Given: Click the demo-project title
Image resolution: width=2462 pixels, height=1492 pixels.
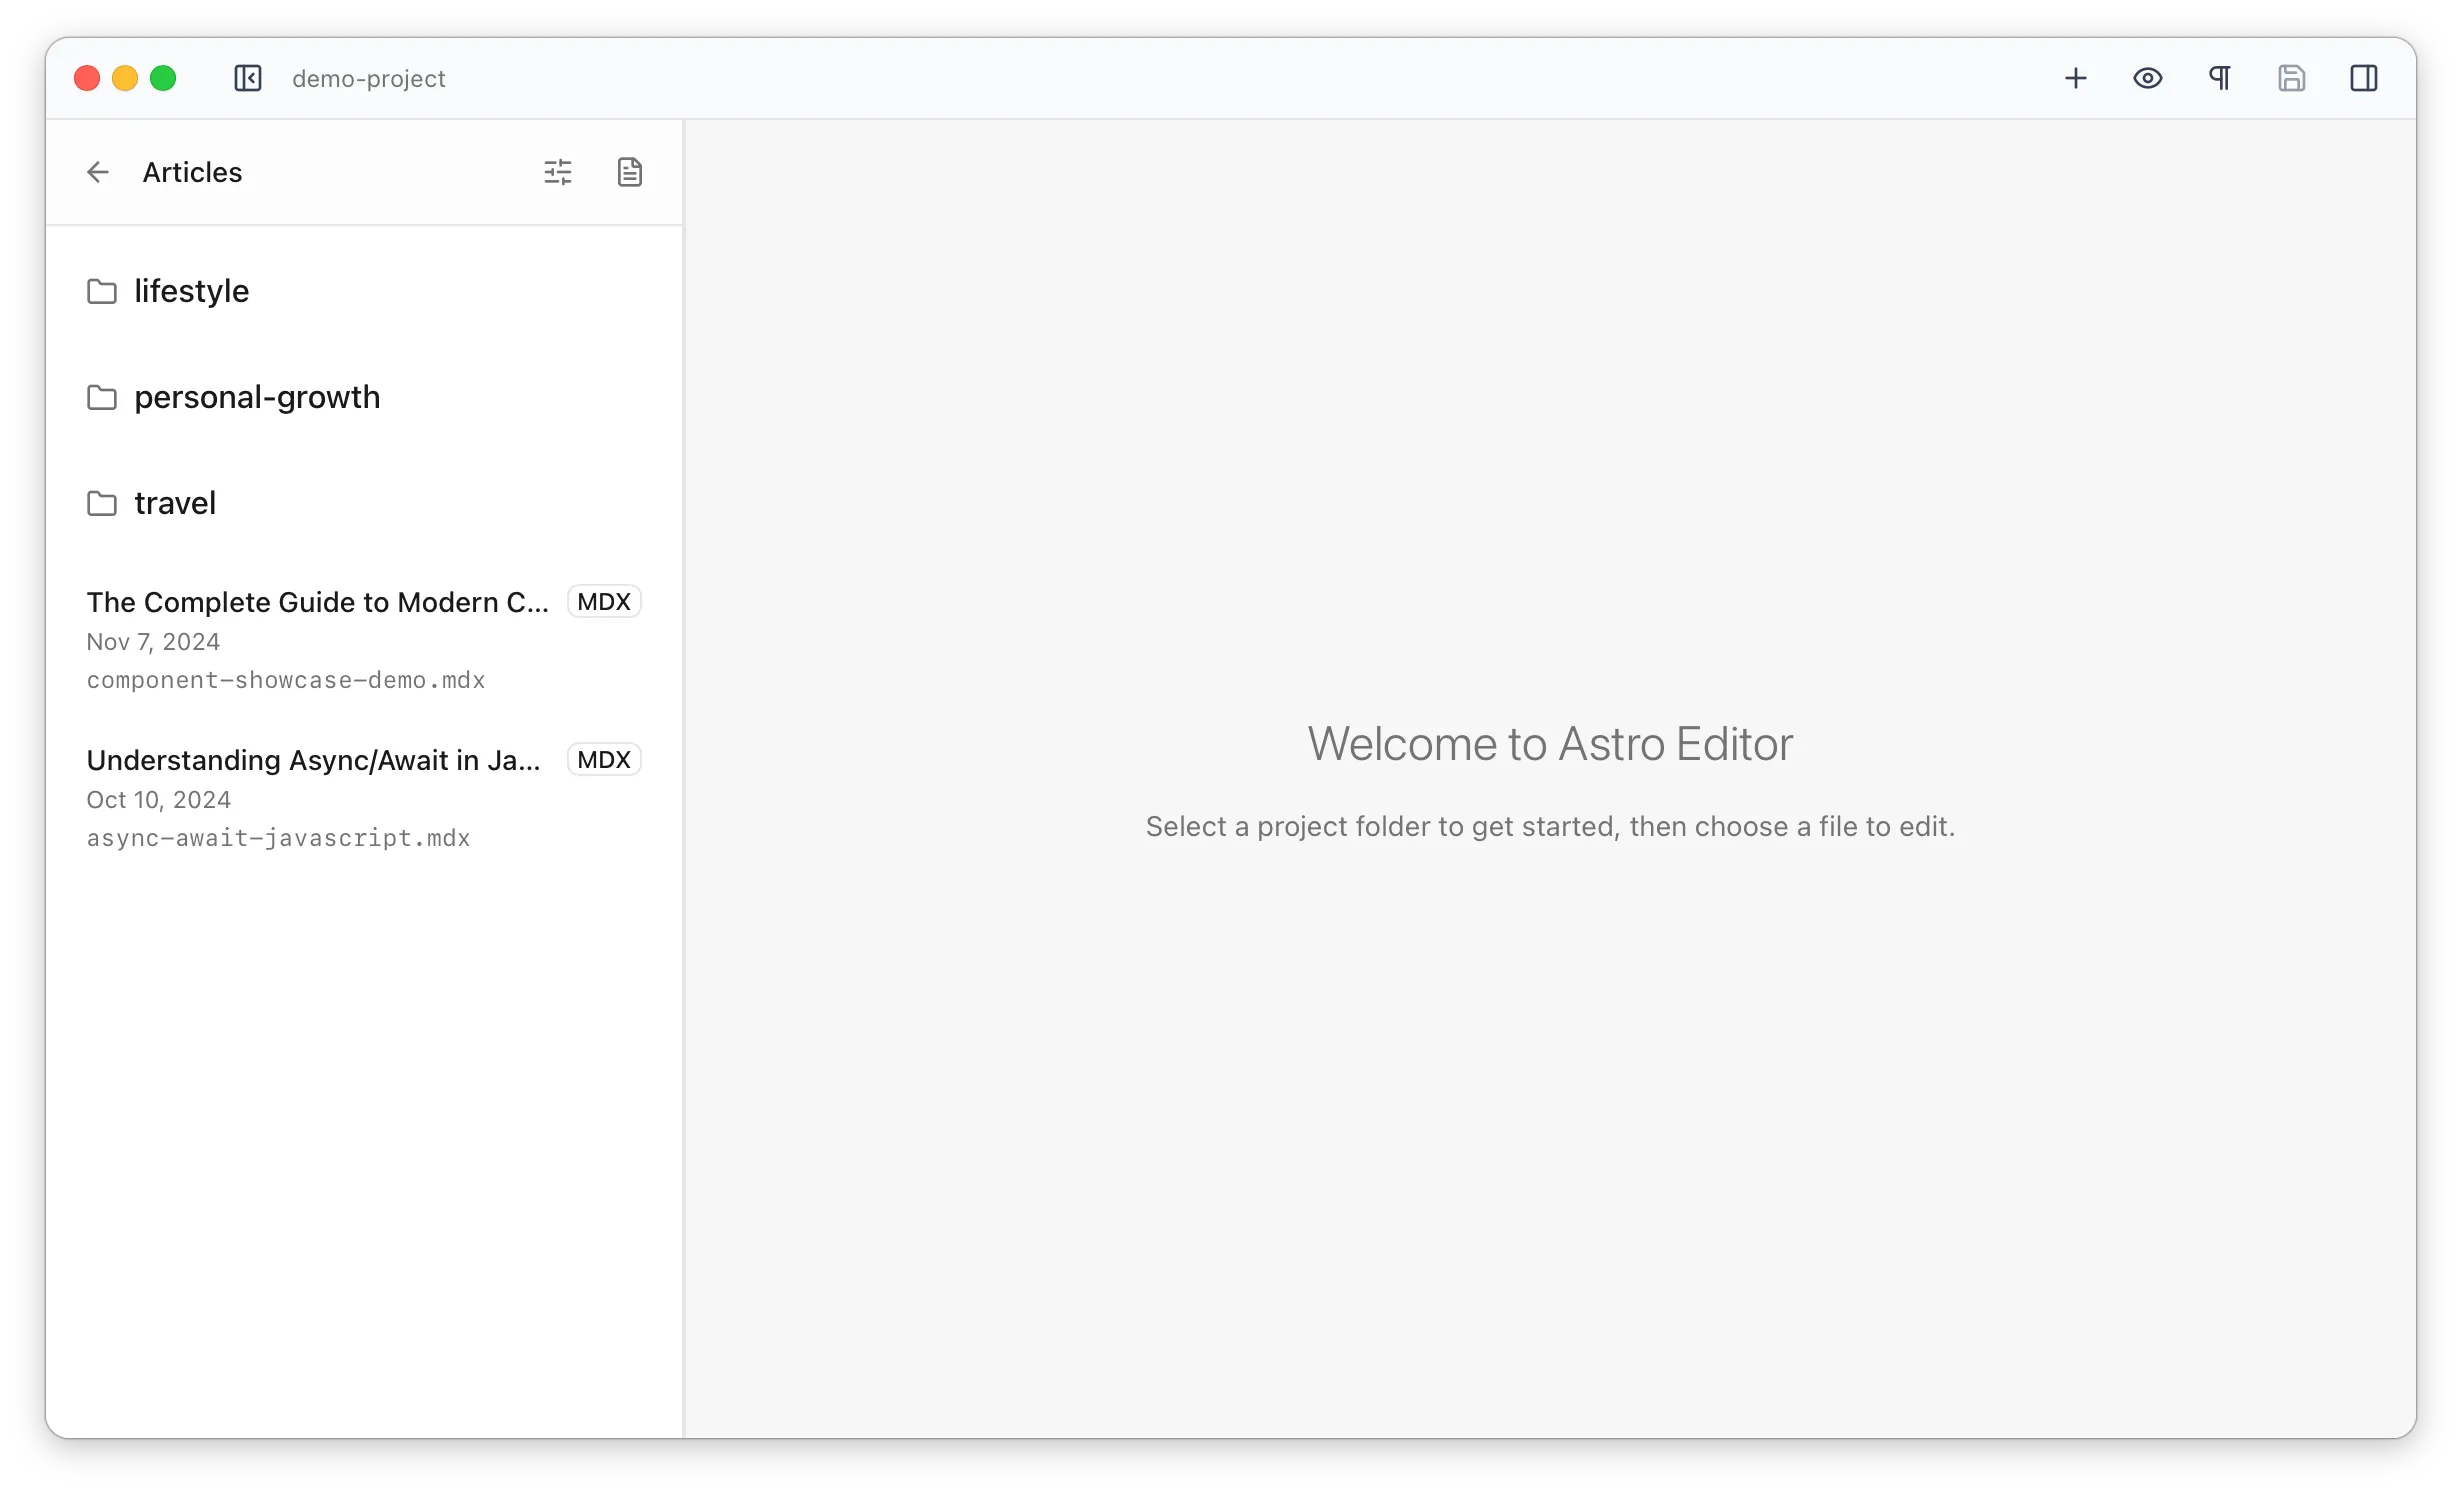Looking at the screenshot, I should [x=369, y=78].
